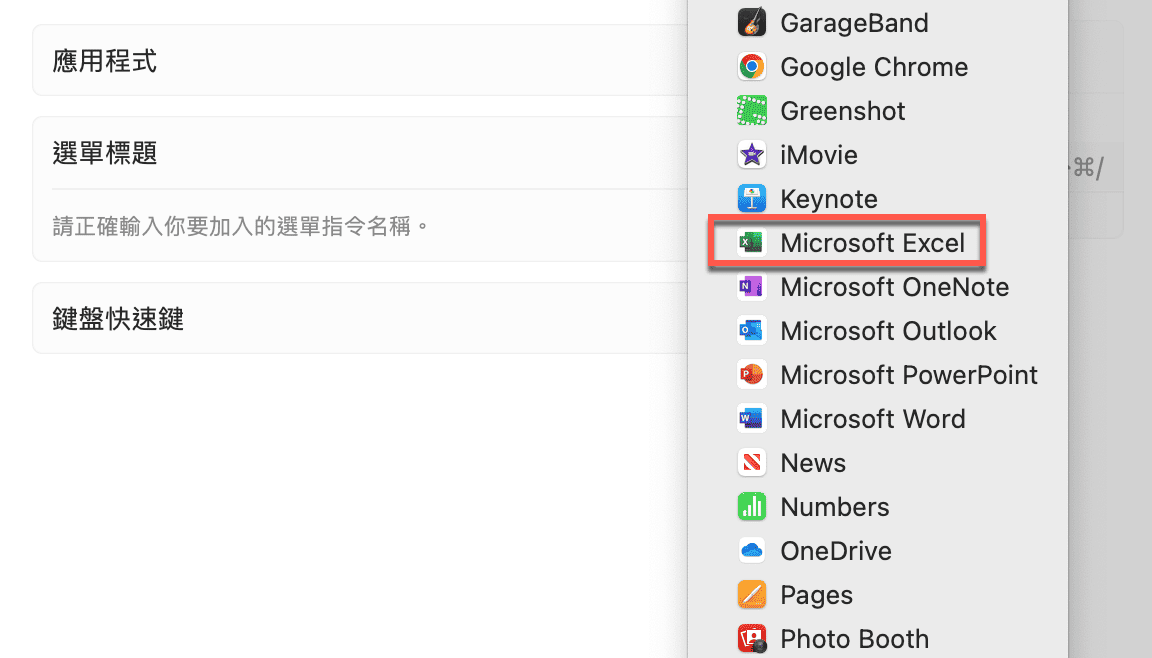Image resolution: width=1152 pixels, height=658 pixels.
Task: Choose Microsoft OneNote menu entry
Action: 877,286
